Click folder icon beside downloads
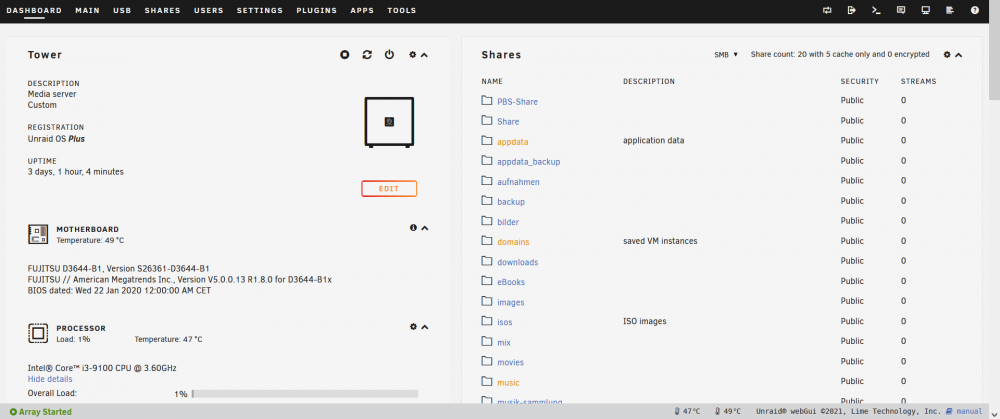The width and height of the screenshot is (1000, 419). 487,261
